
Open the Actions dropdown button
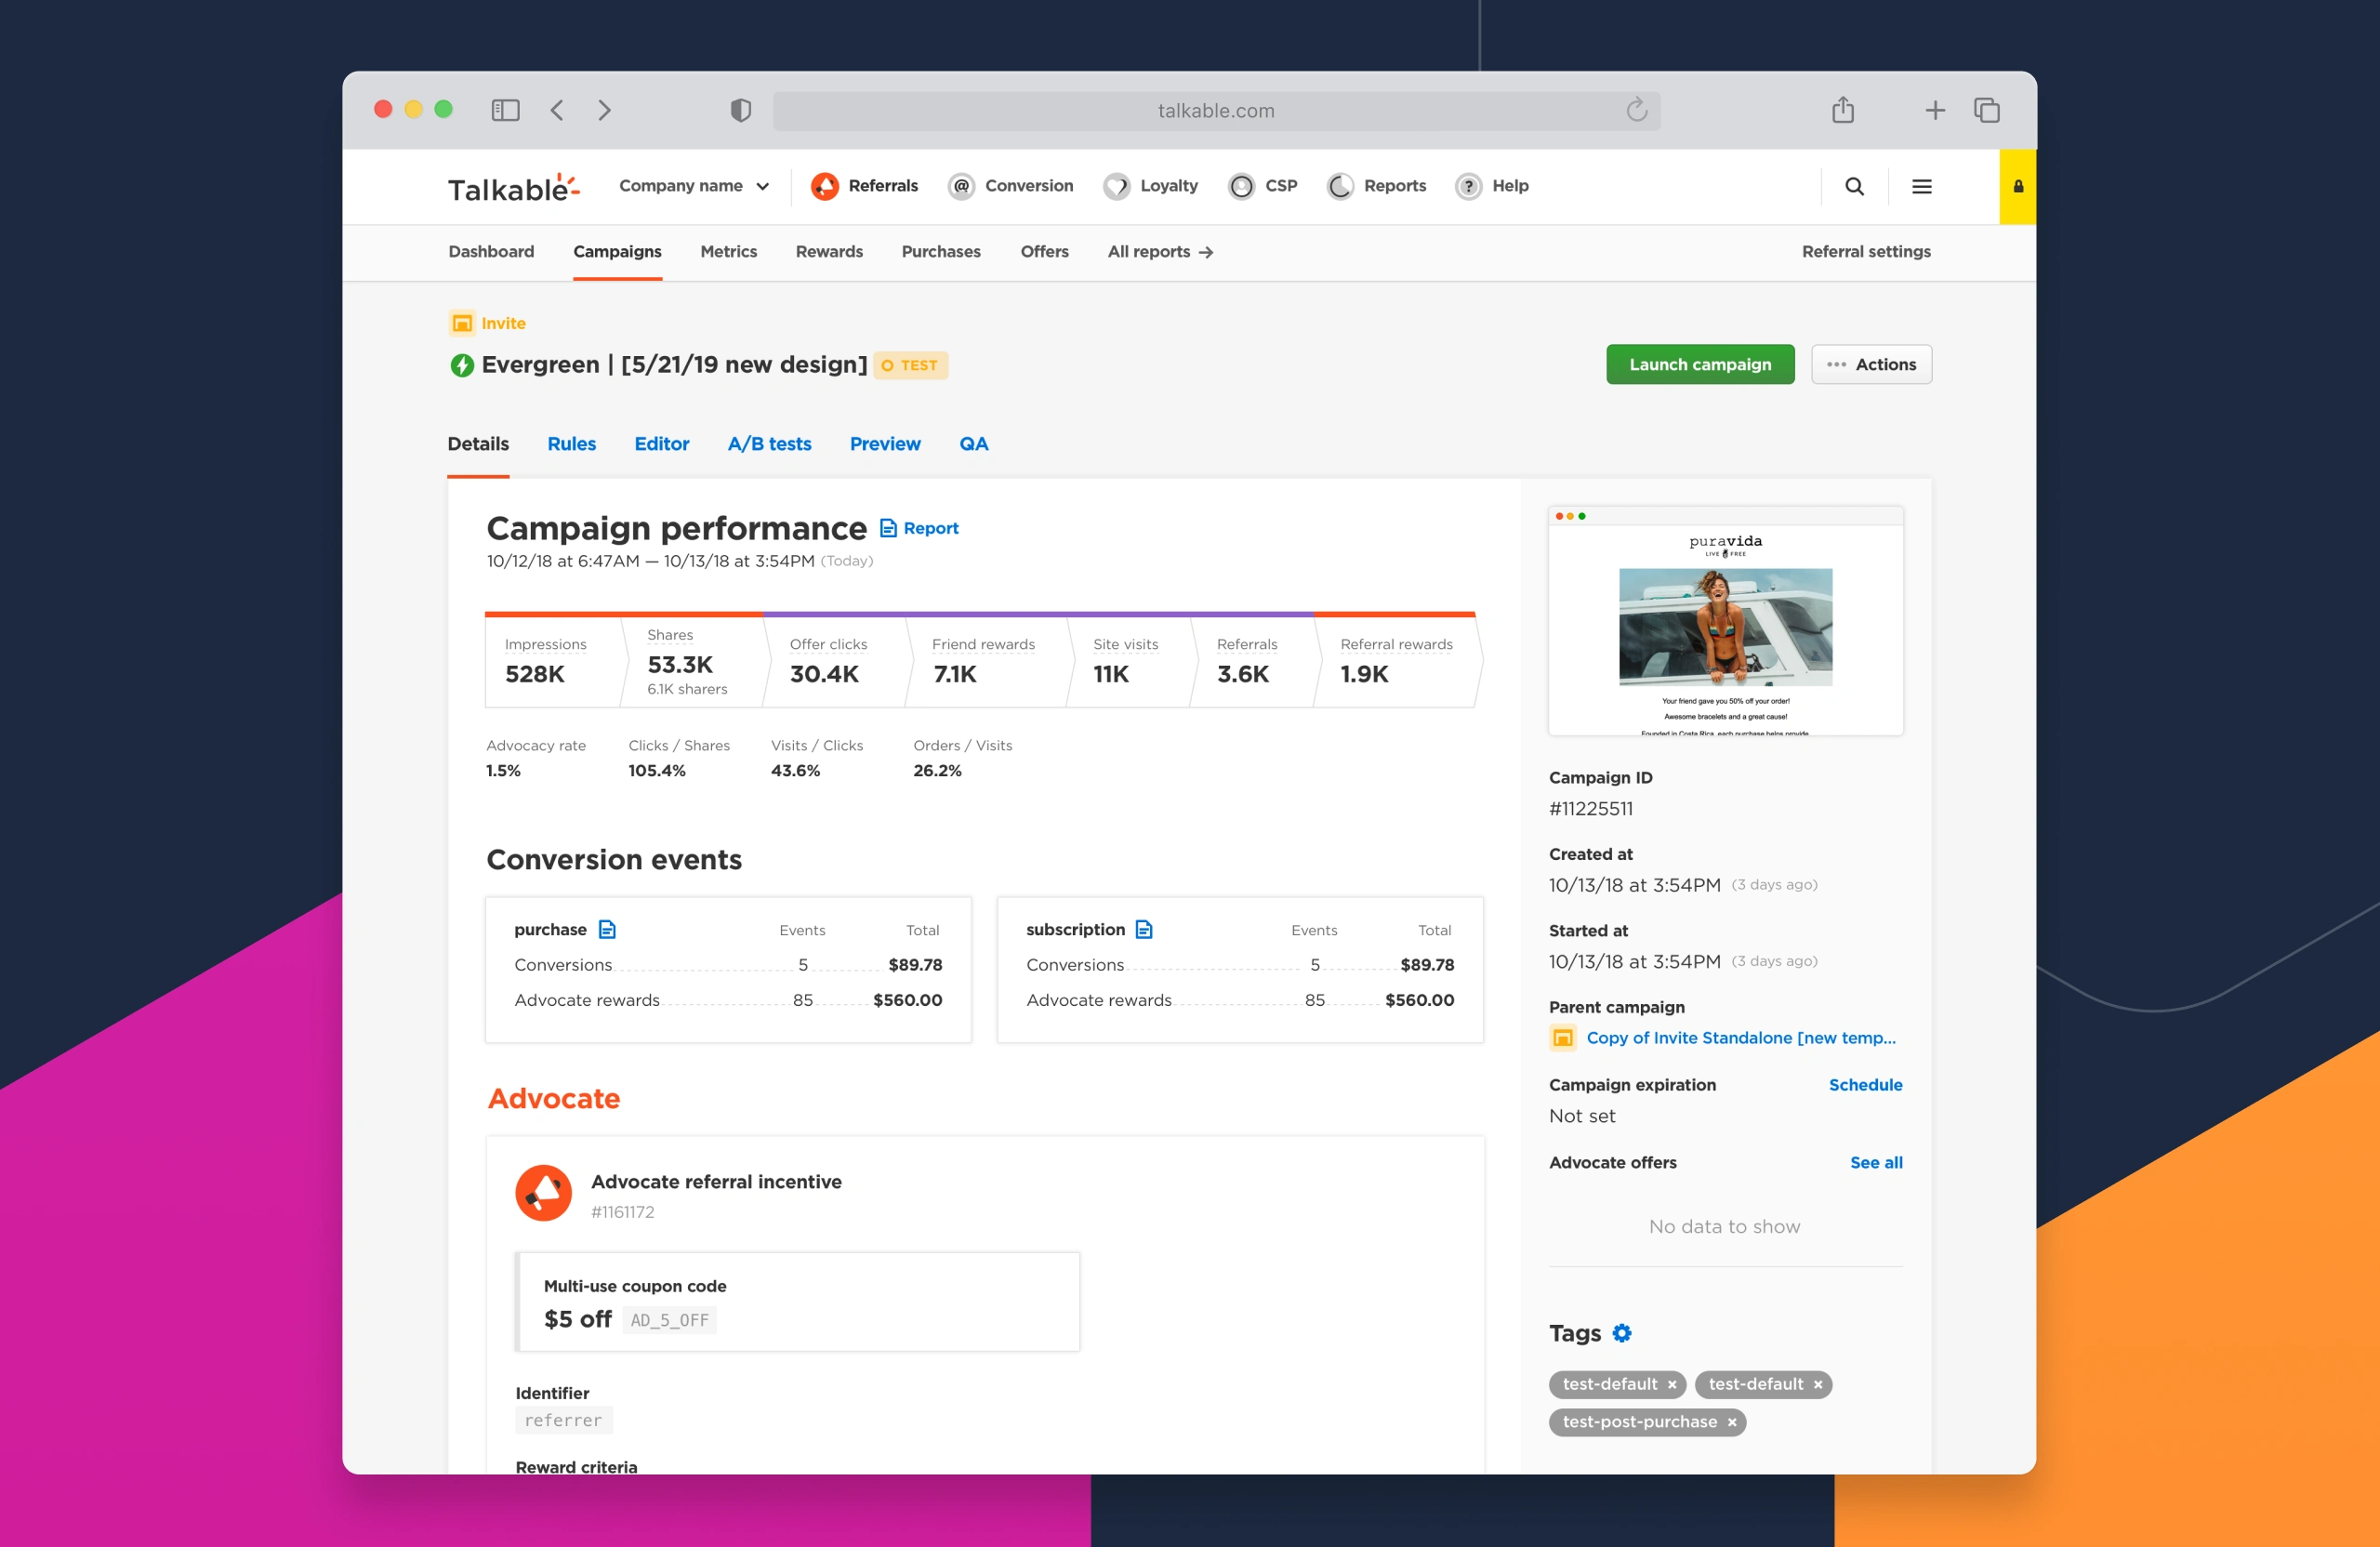coord(1871,364)
